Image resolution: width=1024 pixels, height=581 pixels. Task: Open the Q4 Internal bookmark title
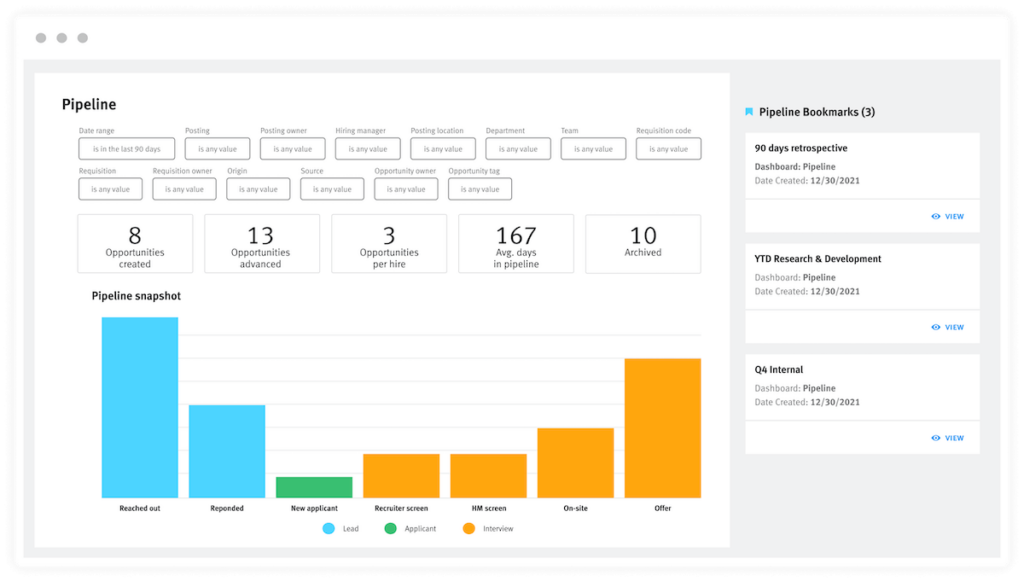(779, 370)
